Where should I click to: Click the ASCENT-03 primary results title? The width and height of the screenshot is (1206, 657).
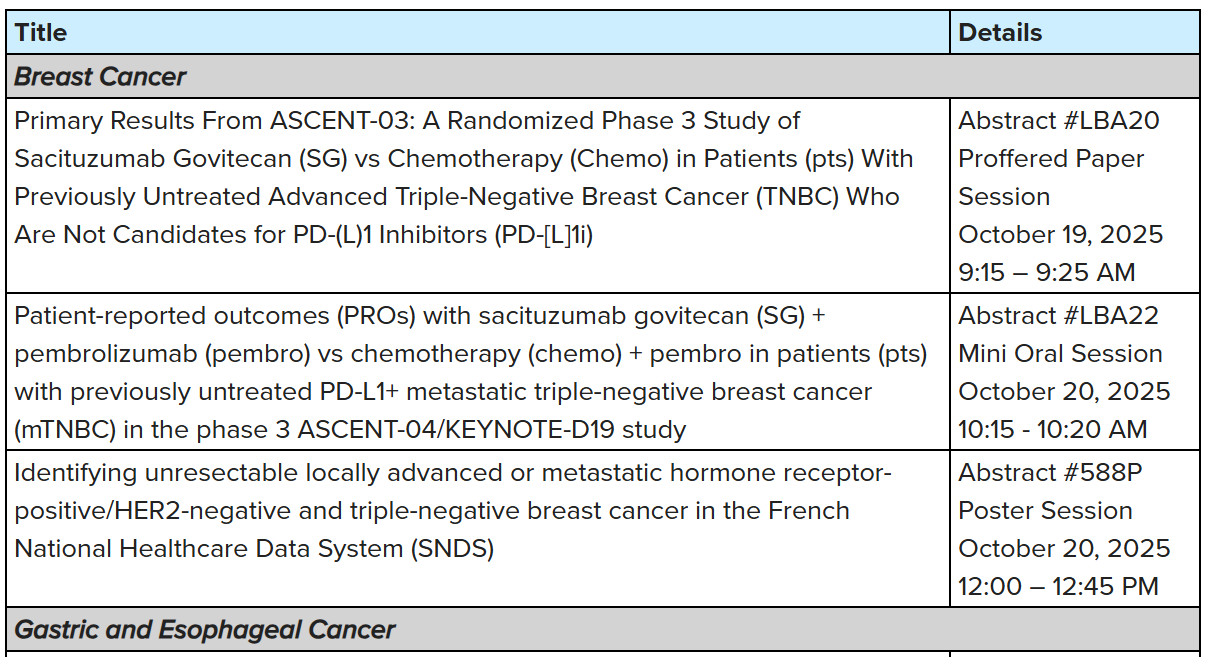[407, 121]
